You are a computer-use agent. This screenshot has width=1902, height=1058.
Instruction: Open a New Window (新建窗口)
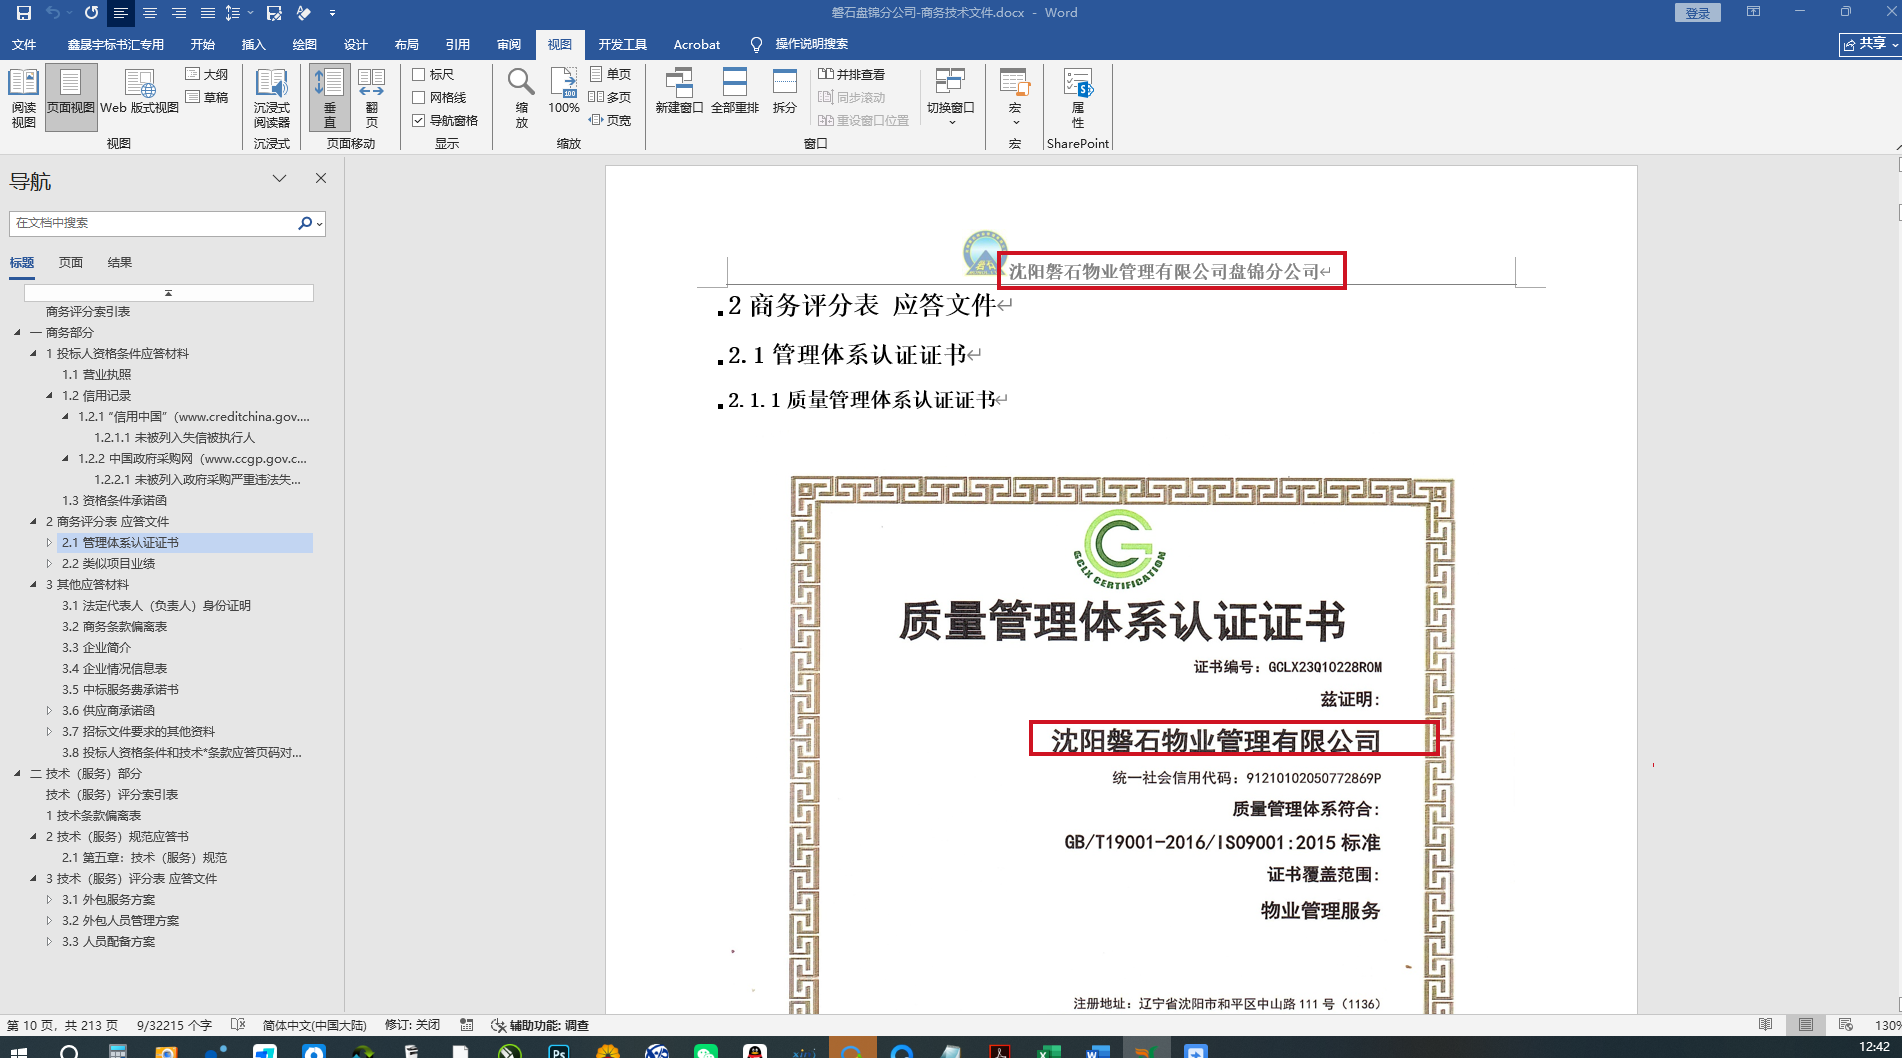[x=679, y=92]
